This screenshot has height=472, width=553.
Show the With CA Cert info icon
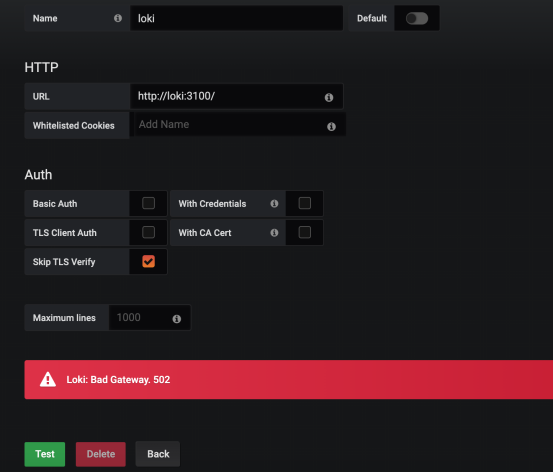point(274,233)
